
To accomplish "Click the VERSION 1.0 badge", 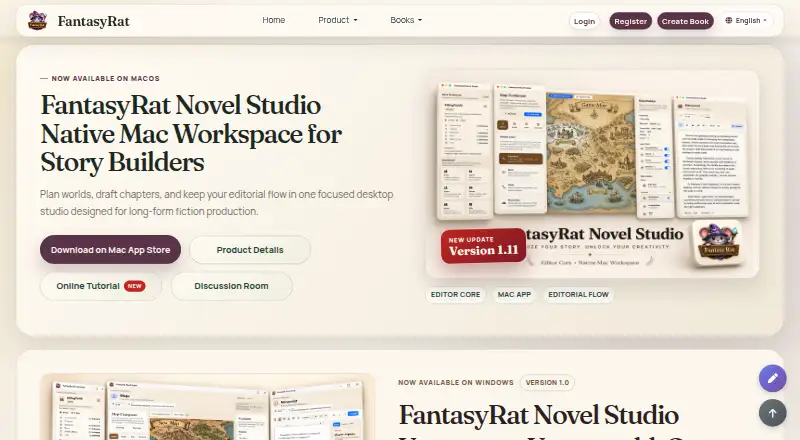I will point(547,382).
